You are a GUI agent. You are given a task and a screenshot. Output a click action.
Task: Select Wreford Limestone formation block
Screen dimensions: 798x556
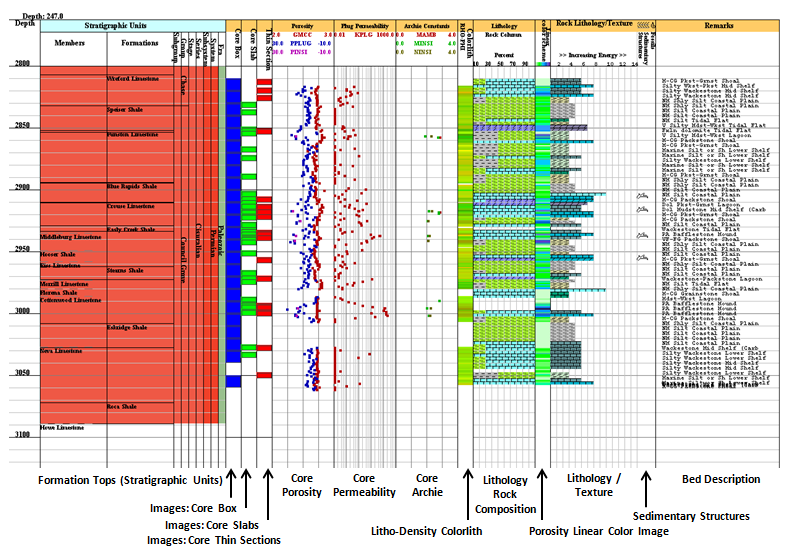point(140,77)
